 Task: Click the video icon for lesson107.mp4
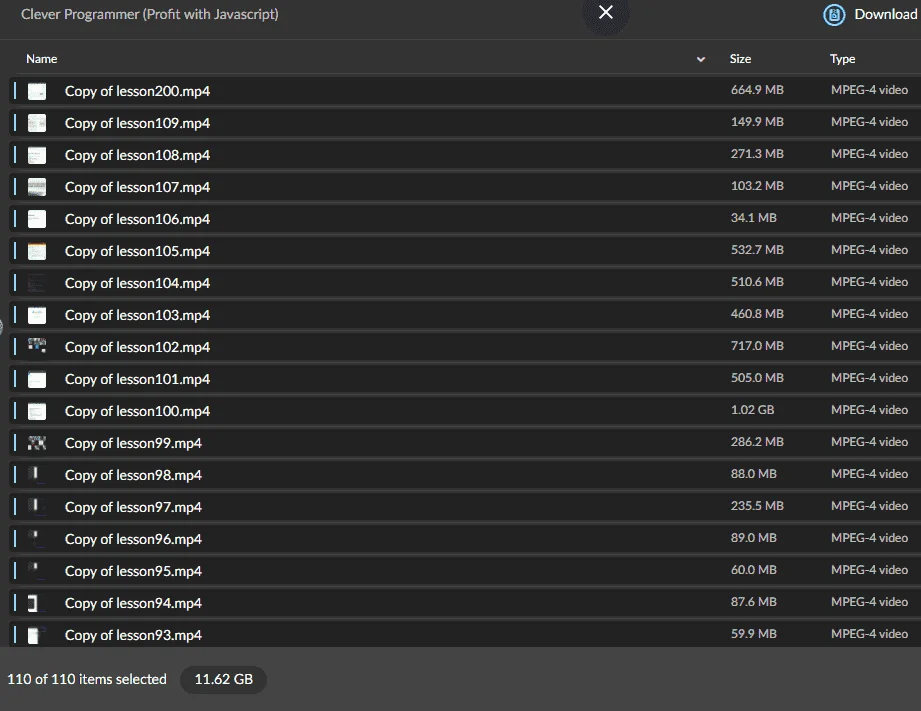37,187
